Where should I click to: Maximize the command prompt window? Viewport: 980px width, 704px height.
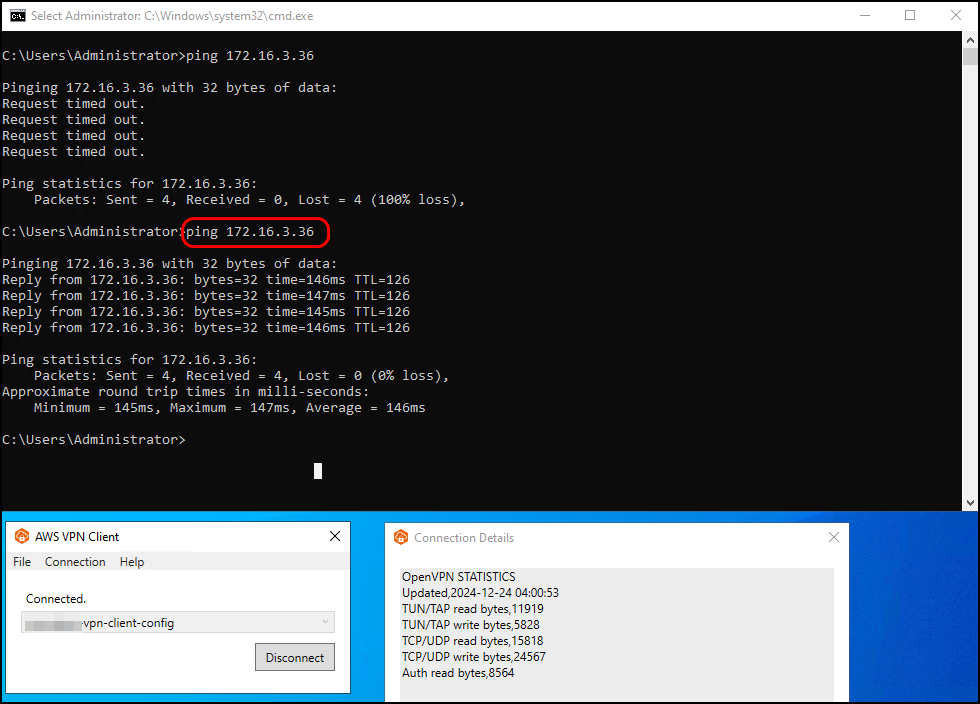[x=910, y=16]
